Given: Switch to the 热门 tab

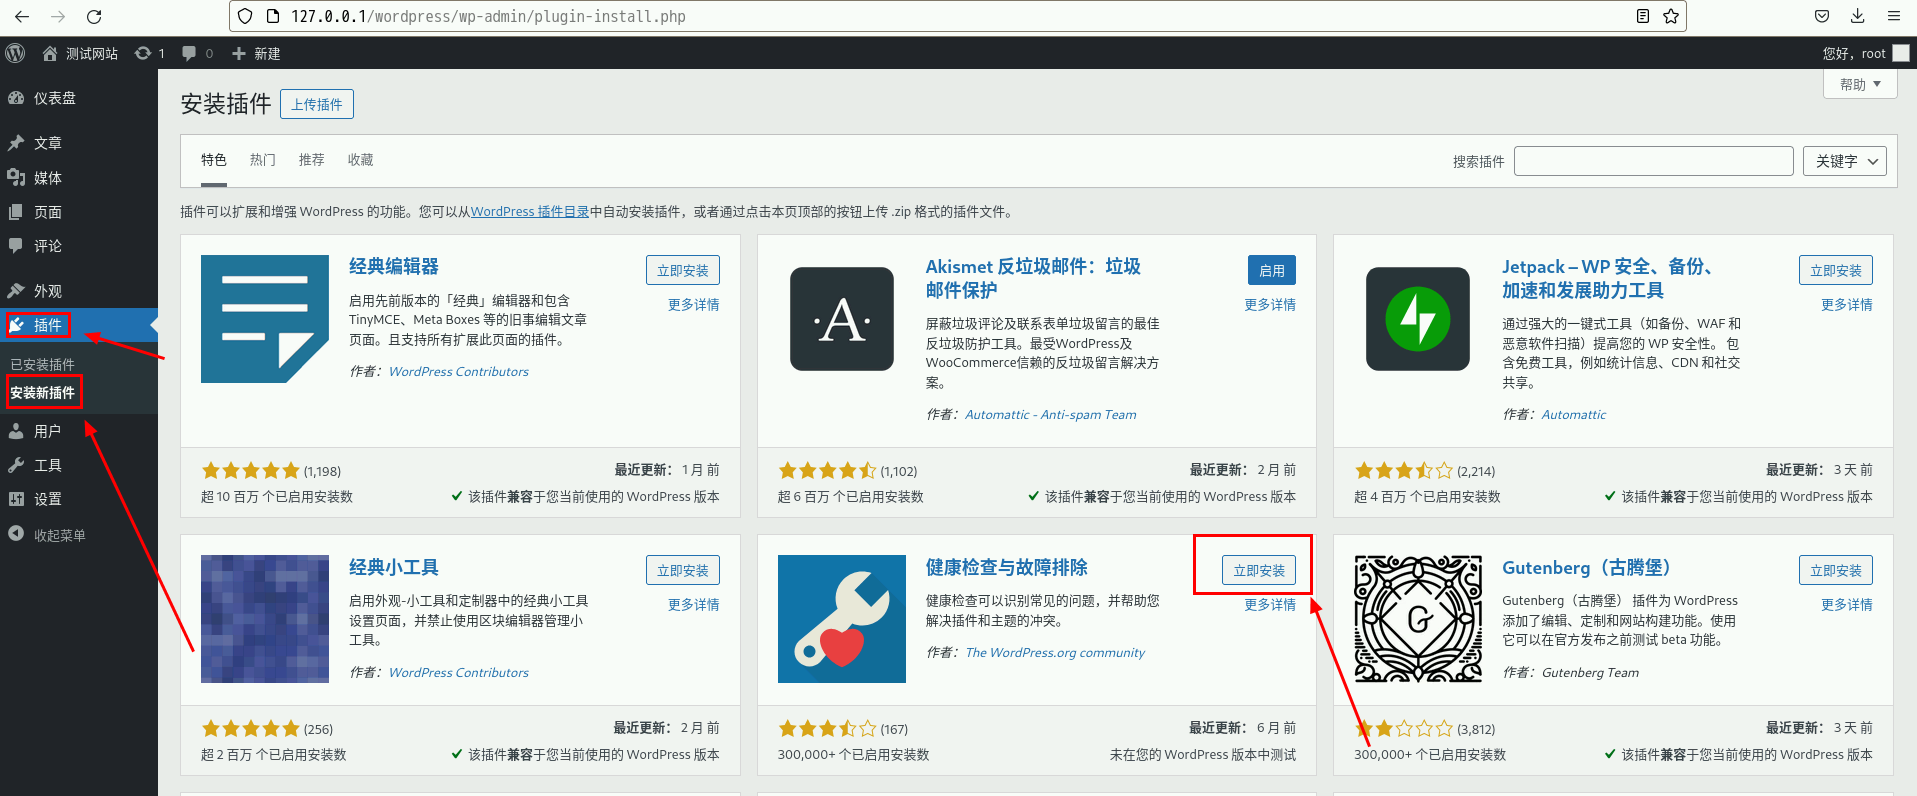Looking at the screenshot, I should pyautogui.click(x=263, y=160).
